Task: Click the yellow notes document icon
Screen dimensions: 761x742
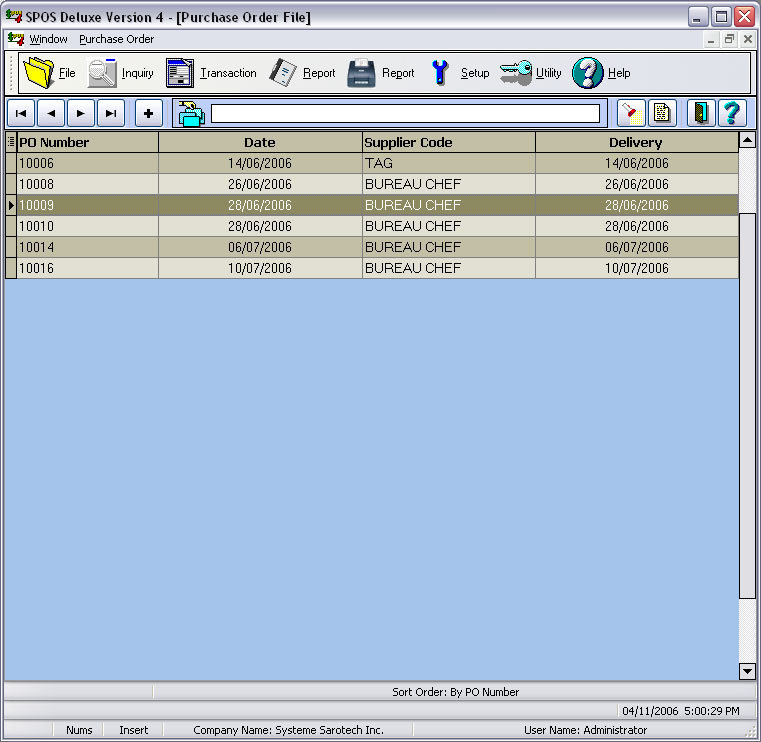Action: (x=662, y=114)
